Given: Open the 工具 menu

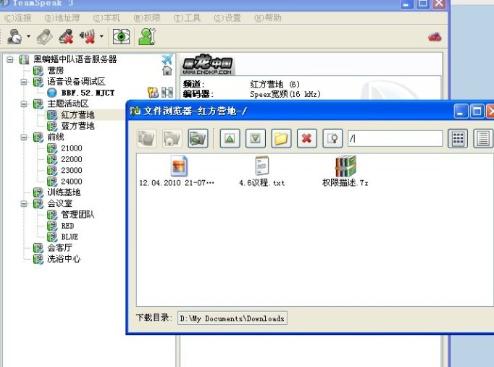Looking at the screenshot, I should click(187, 18).
